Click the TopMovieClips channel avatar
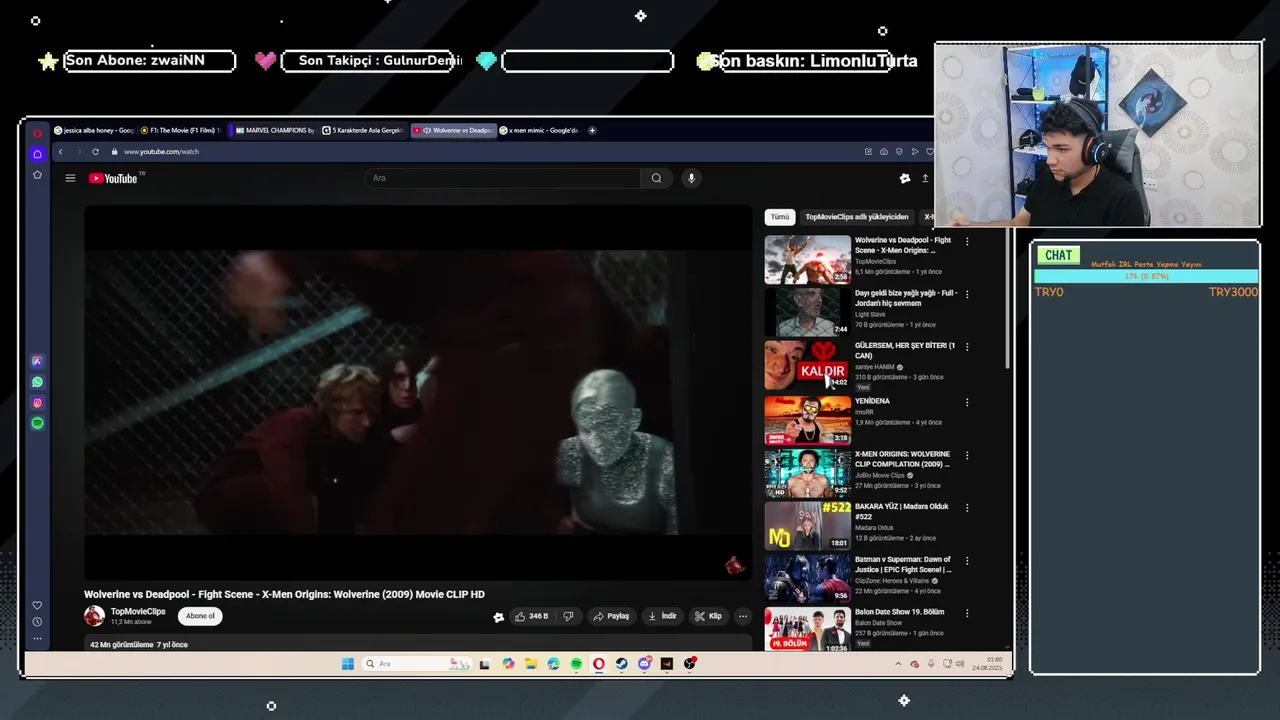 point(94,616)
